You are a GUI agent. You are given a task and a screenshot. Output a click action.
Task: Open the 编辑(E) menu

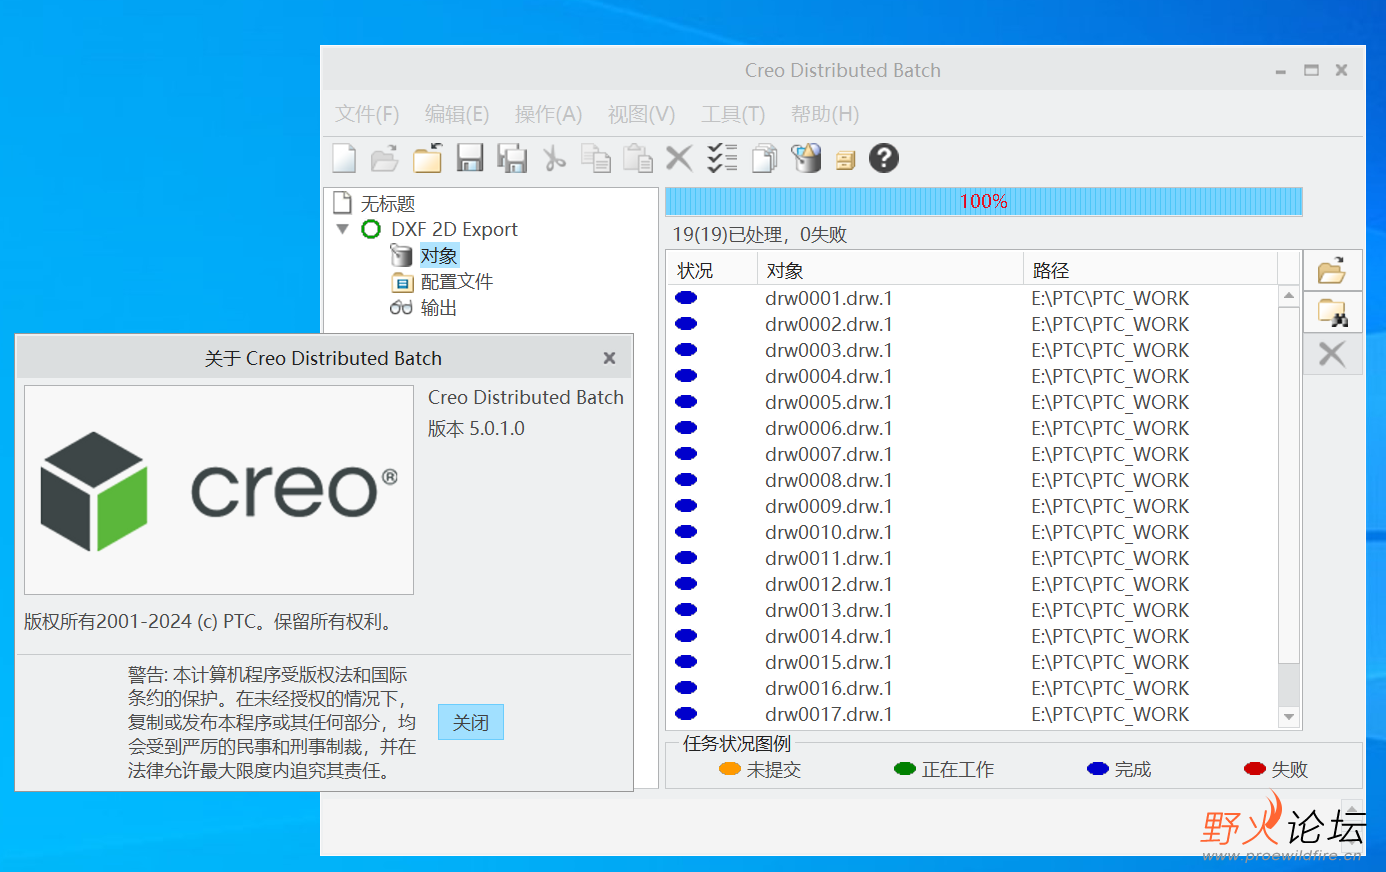pos(457,114)
